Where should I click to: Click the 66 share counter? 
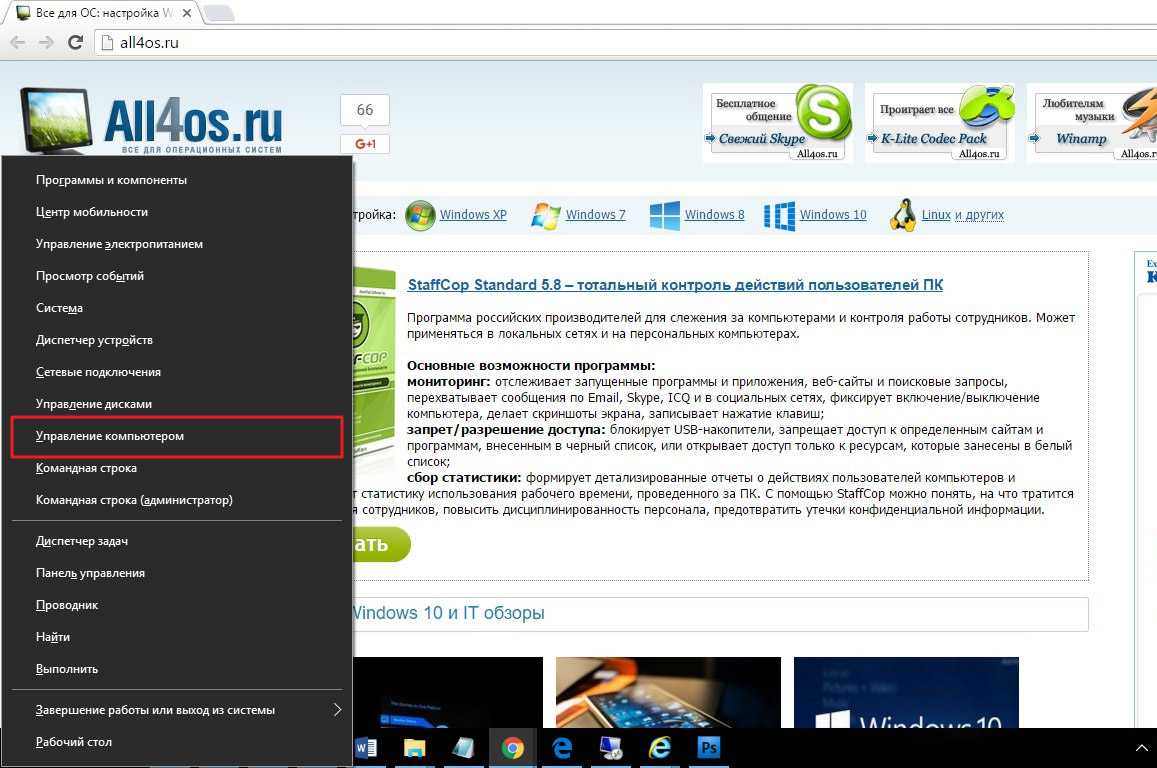pos(365,110)
